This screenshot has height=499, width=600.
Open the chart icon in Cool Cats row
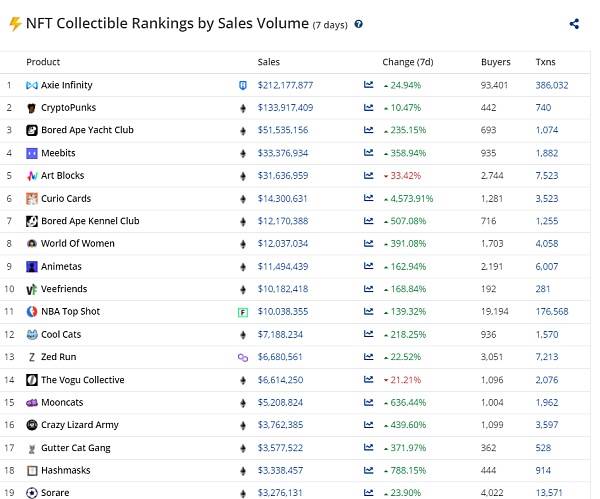tap(368, 334)
